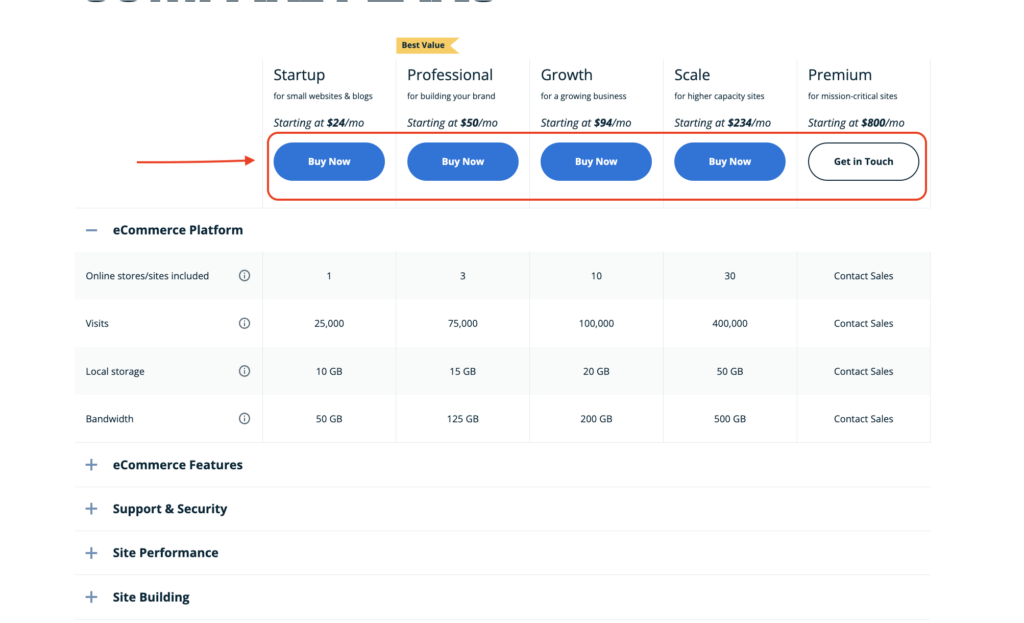Click the info icon beside Bandwidth
The width and height of the screenshot is (1024, 623).
coord(244,419)
